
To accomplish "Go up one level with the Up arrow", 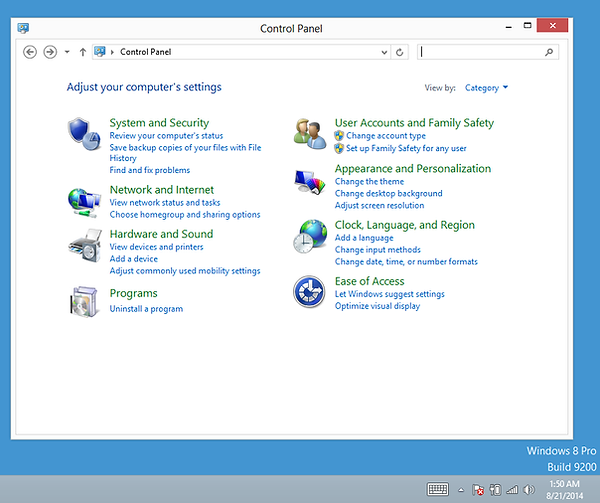I will (83, 52).
